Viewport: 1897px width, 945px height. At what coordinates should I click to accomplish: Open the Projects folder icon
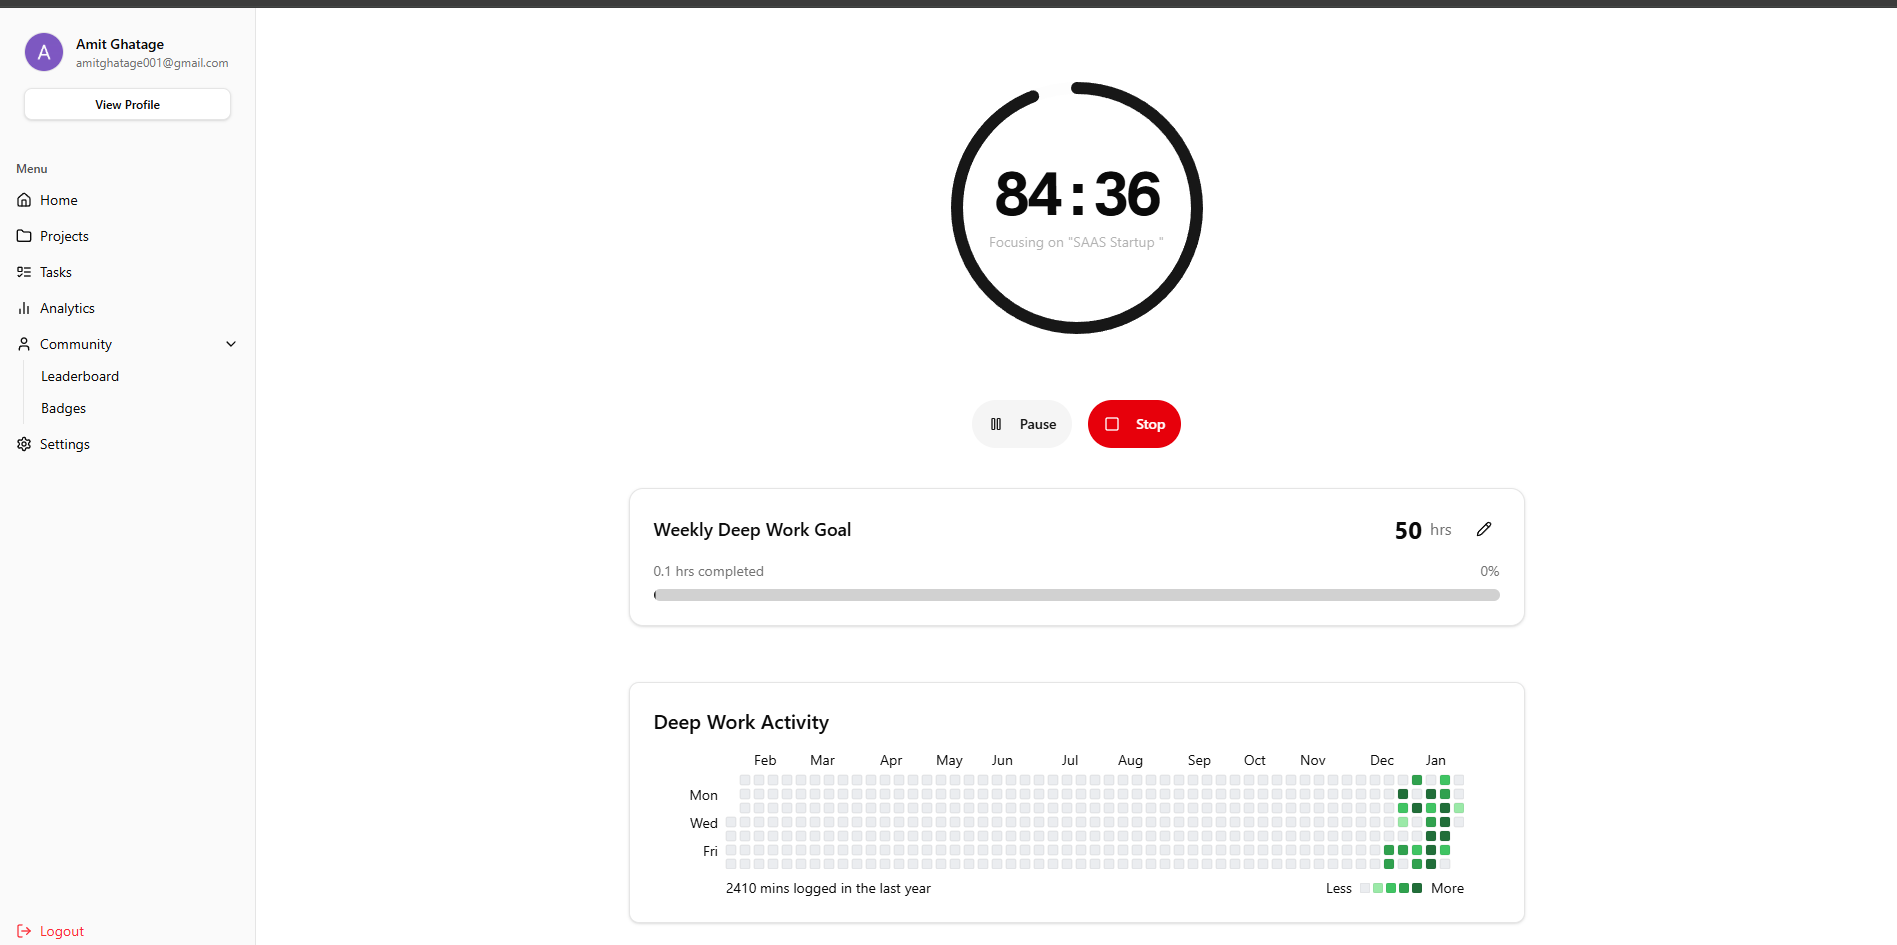pos(23,236)
